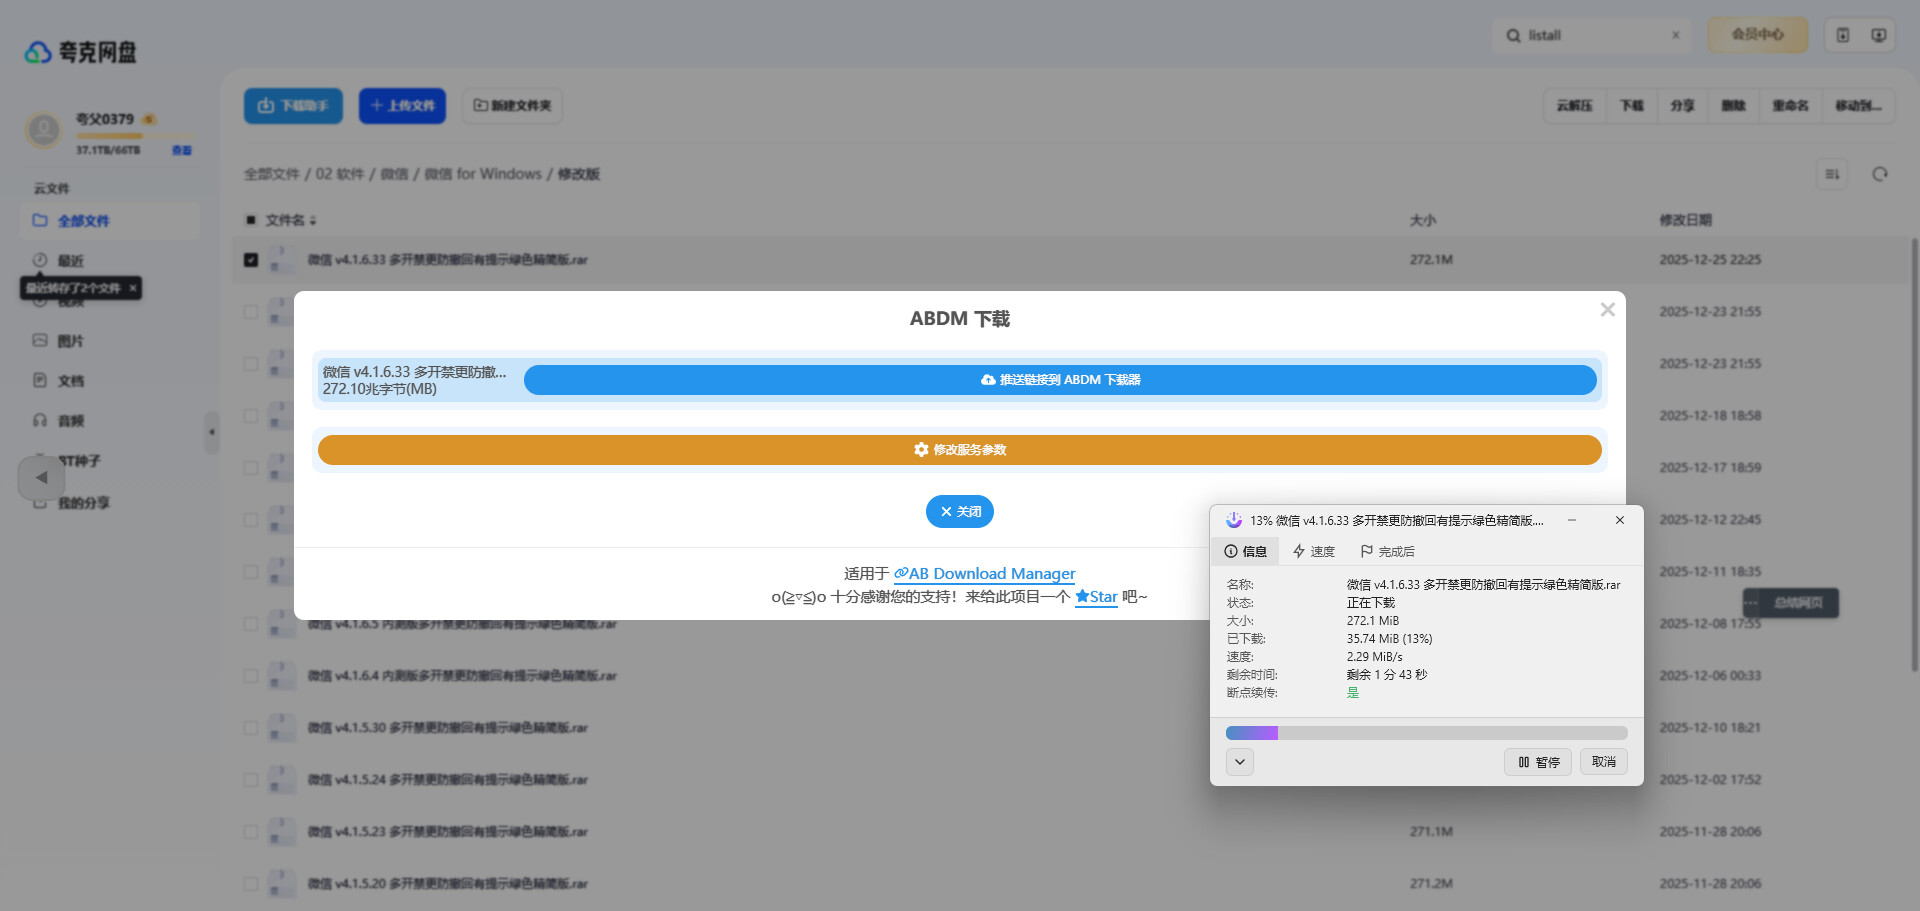Screen dimensions: 1920x911
Task: Collapse the left sidebar with the handle arrow
Action: pyautogui.click(x=211, y=433)
